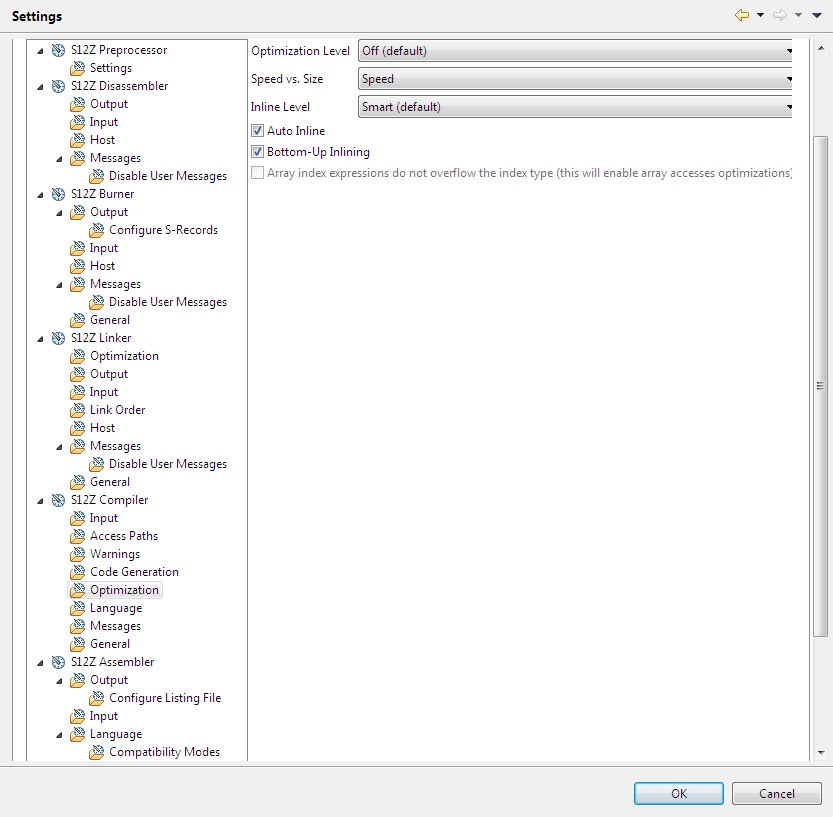Click the S12Z Compiler tool icon

[58, 500]
